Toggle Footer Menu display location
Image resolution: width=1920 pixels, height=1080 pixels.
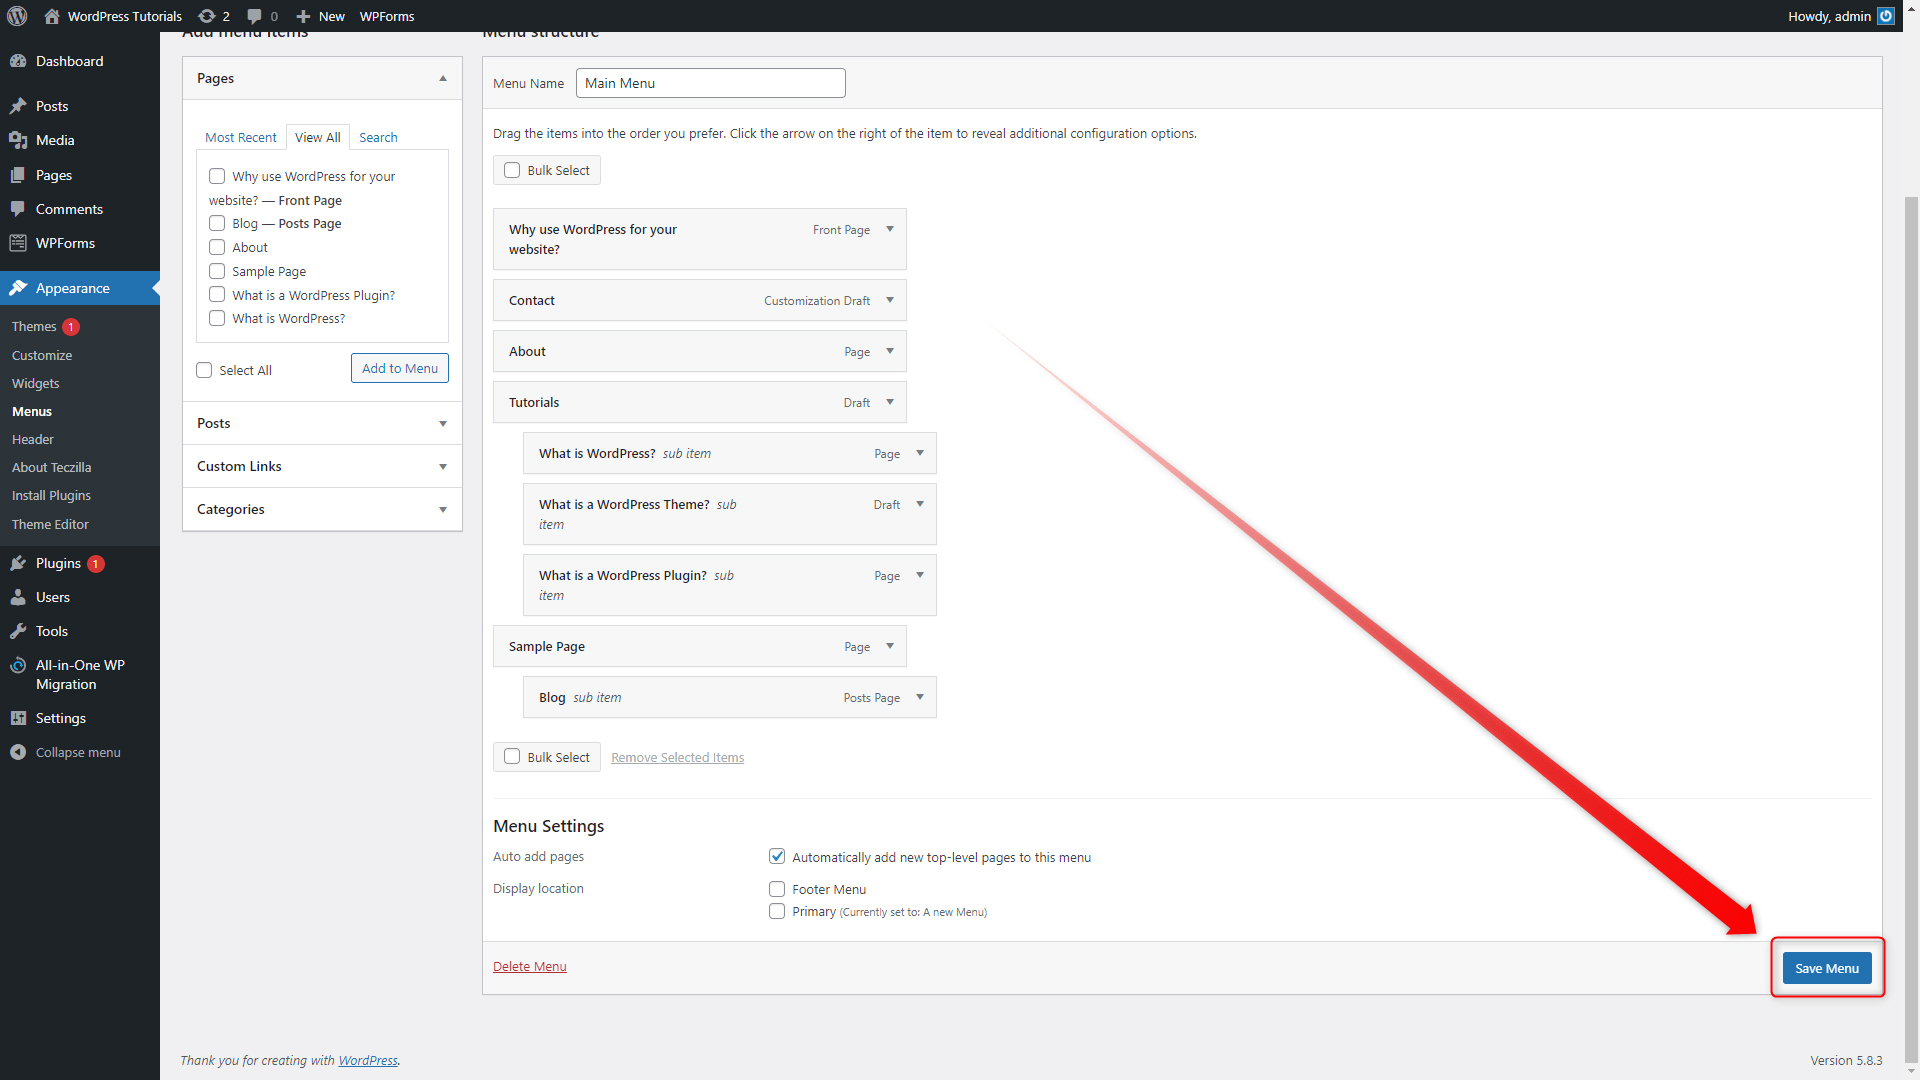(x=777, y=887)
